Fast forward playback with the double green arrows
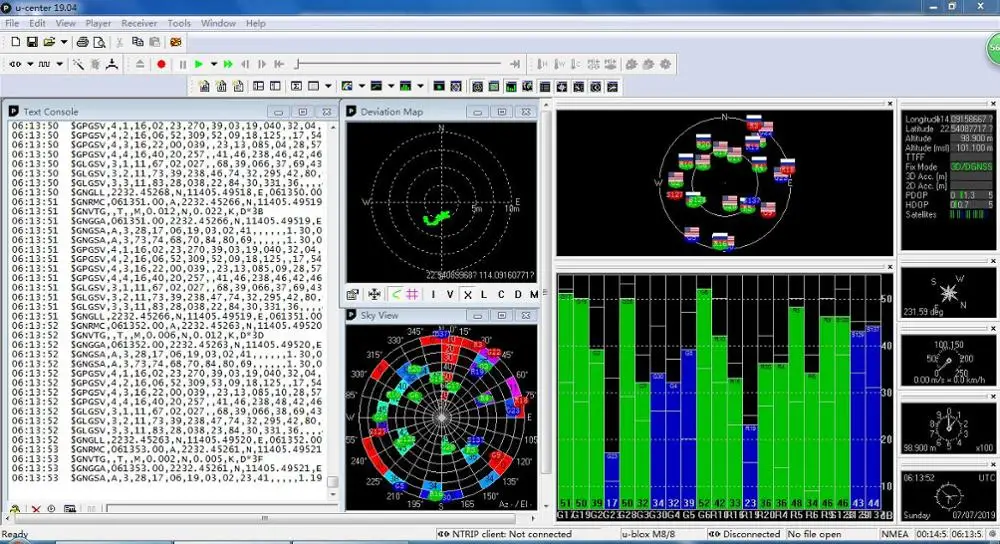The height and width of the screenshot is (544, 1000). click(x=228, y=64)
